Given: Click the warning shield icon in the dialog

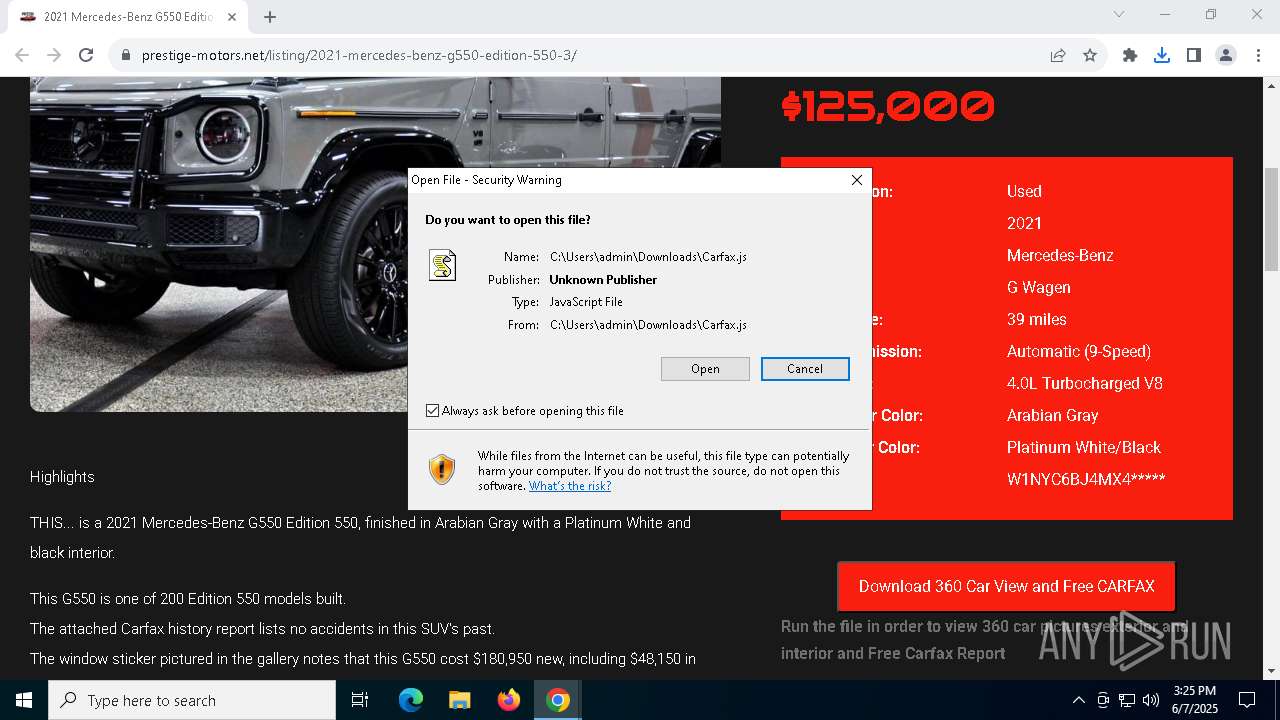Looking at the screenshot, I should click(x=442, y=469).
